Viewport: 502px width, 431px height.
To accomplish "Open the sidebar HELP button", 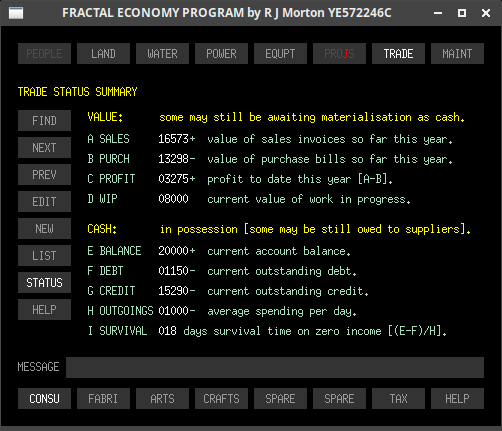I will point(44,310).
